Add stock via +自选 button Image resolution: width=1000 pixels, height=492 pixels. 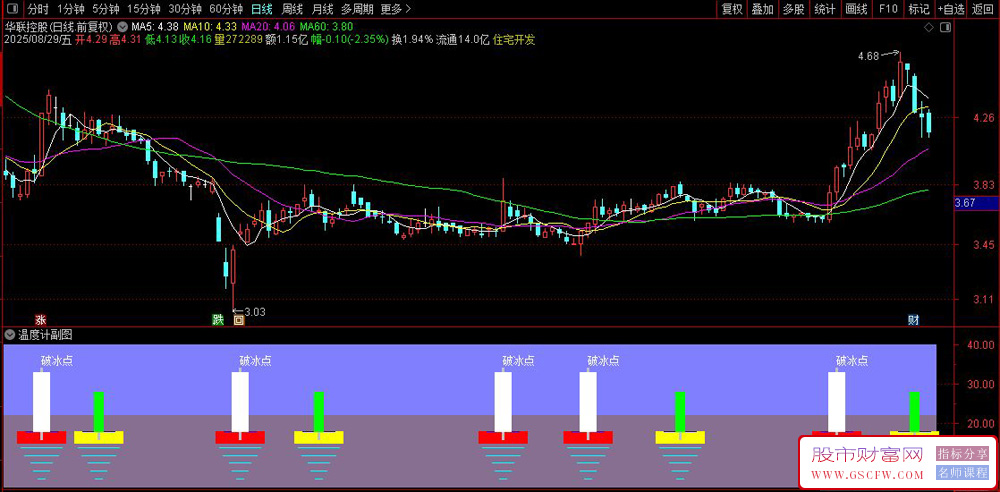(x=952, y=9)
